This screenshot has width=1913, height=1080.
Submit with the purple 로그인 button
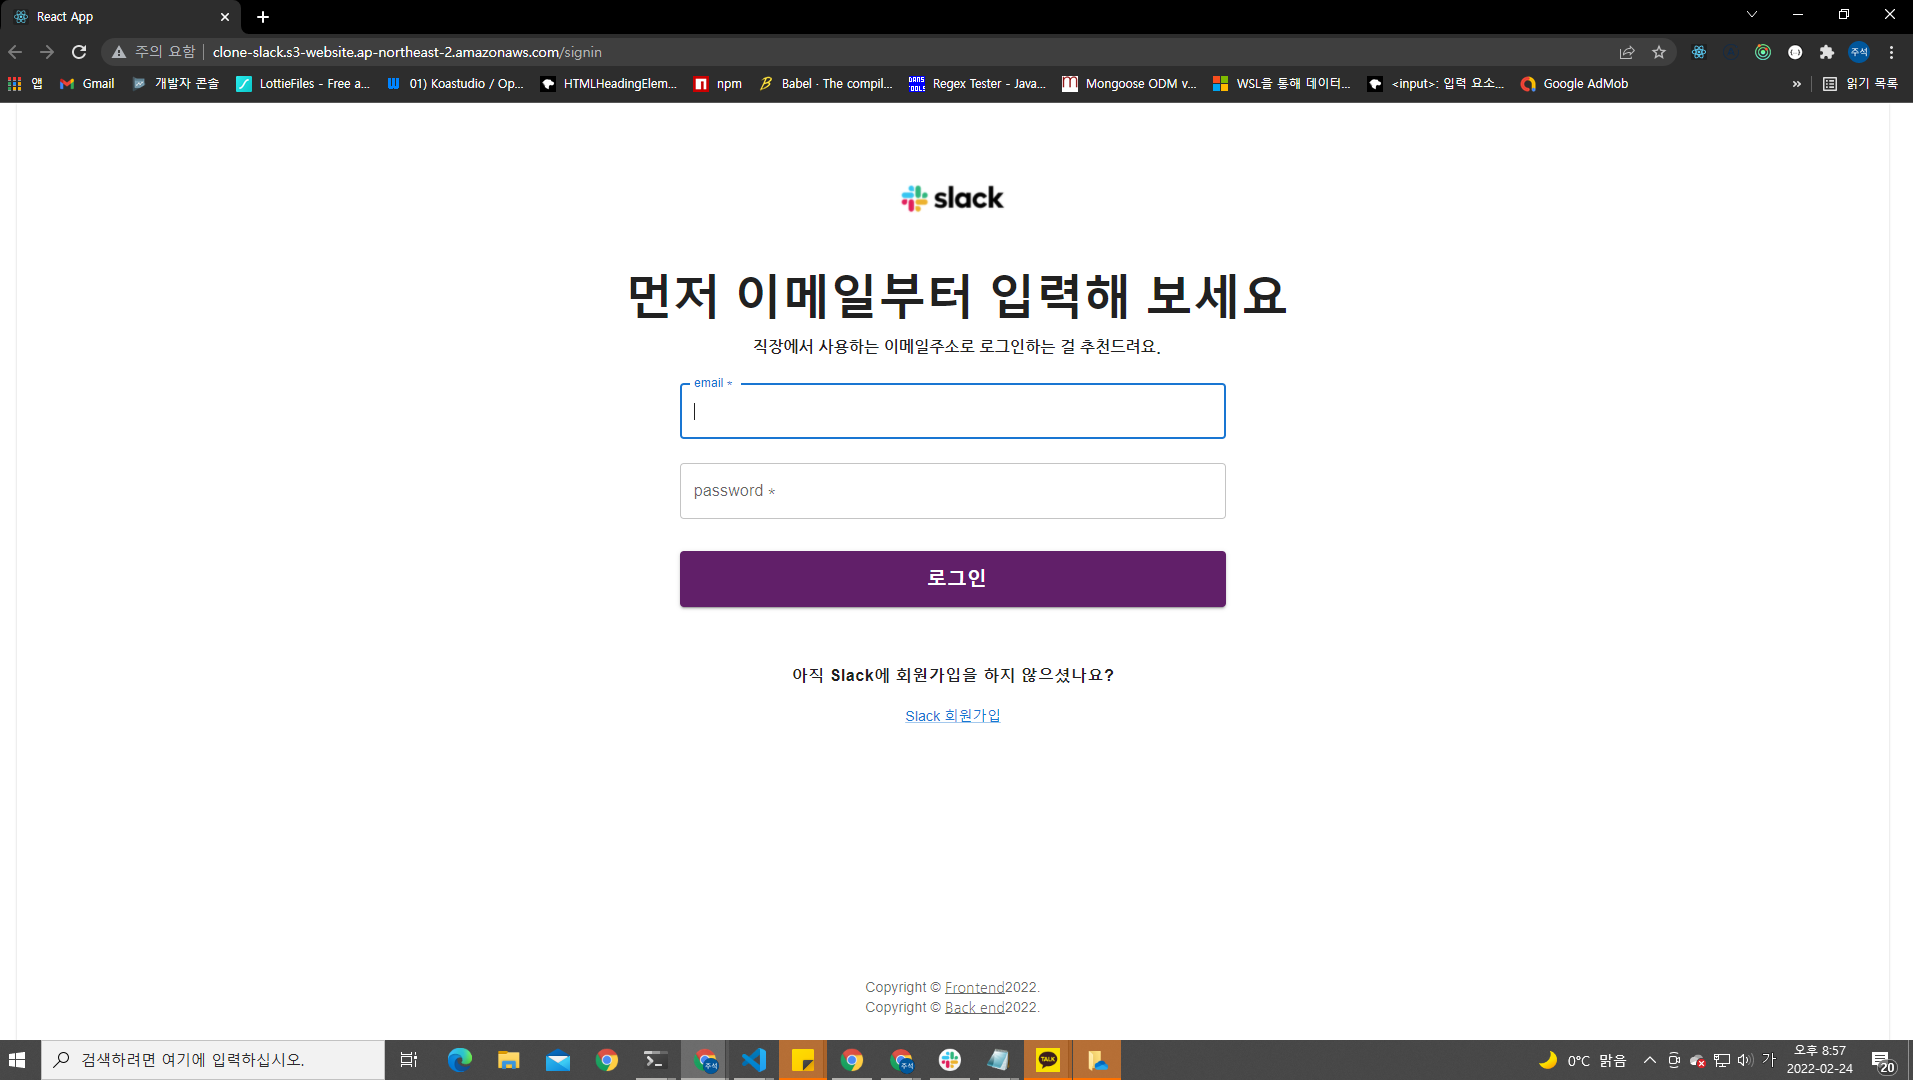pyautogui.click(x=952, y=579)
